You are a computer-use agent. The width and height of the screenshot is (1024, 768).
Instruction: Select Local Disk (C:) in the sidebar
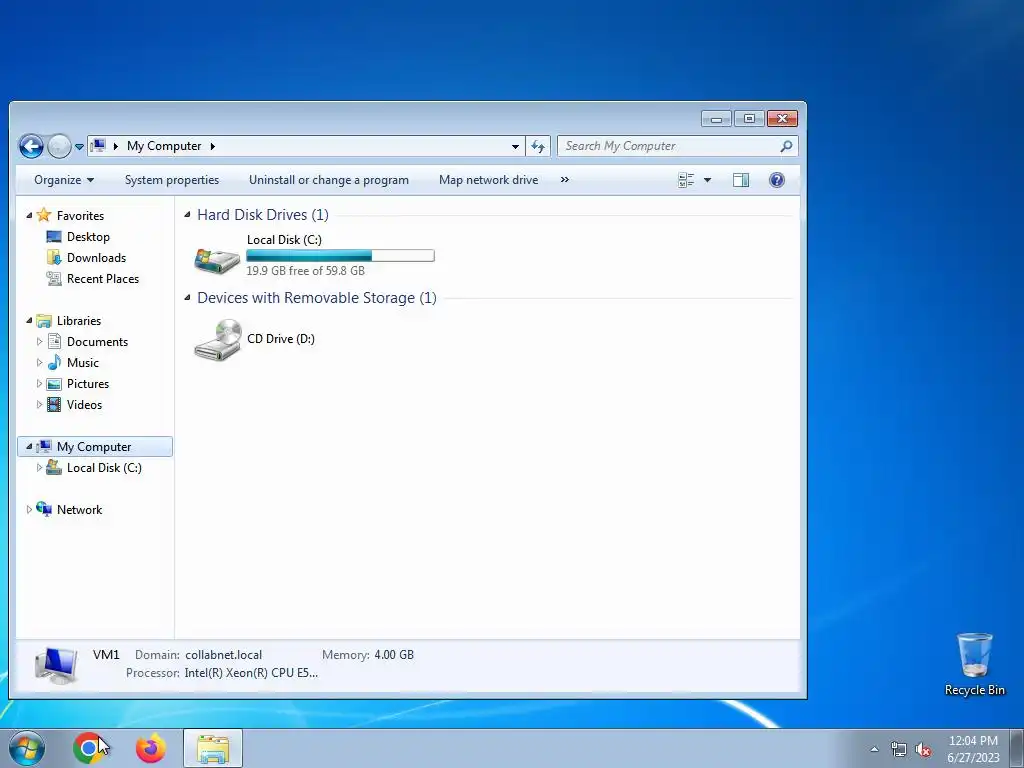pyautogui.click(x=104, y=468)
